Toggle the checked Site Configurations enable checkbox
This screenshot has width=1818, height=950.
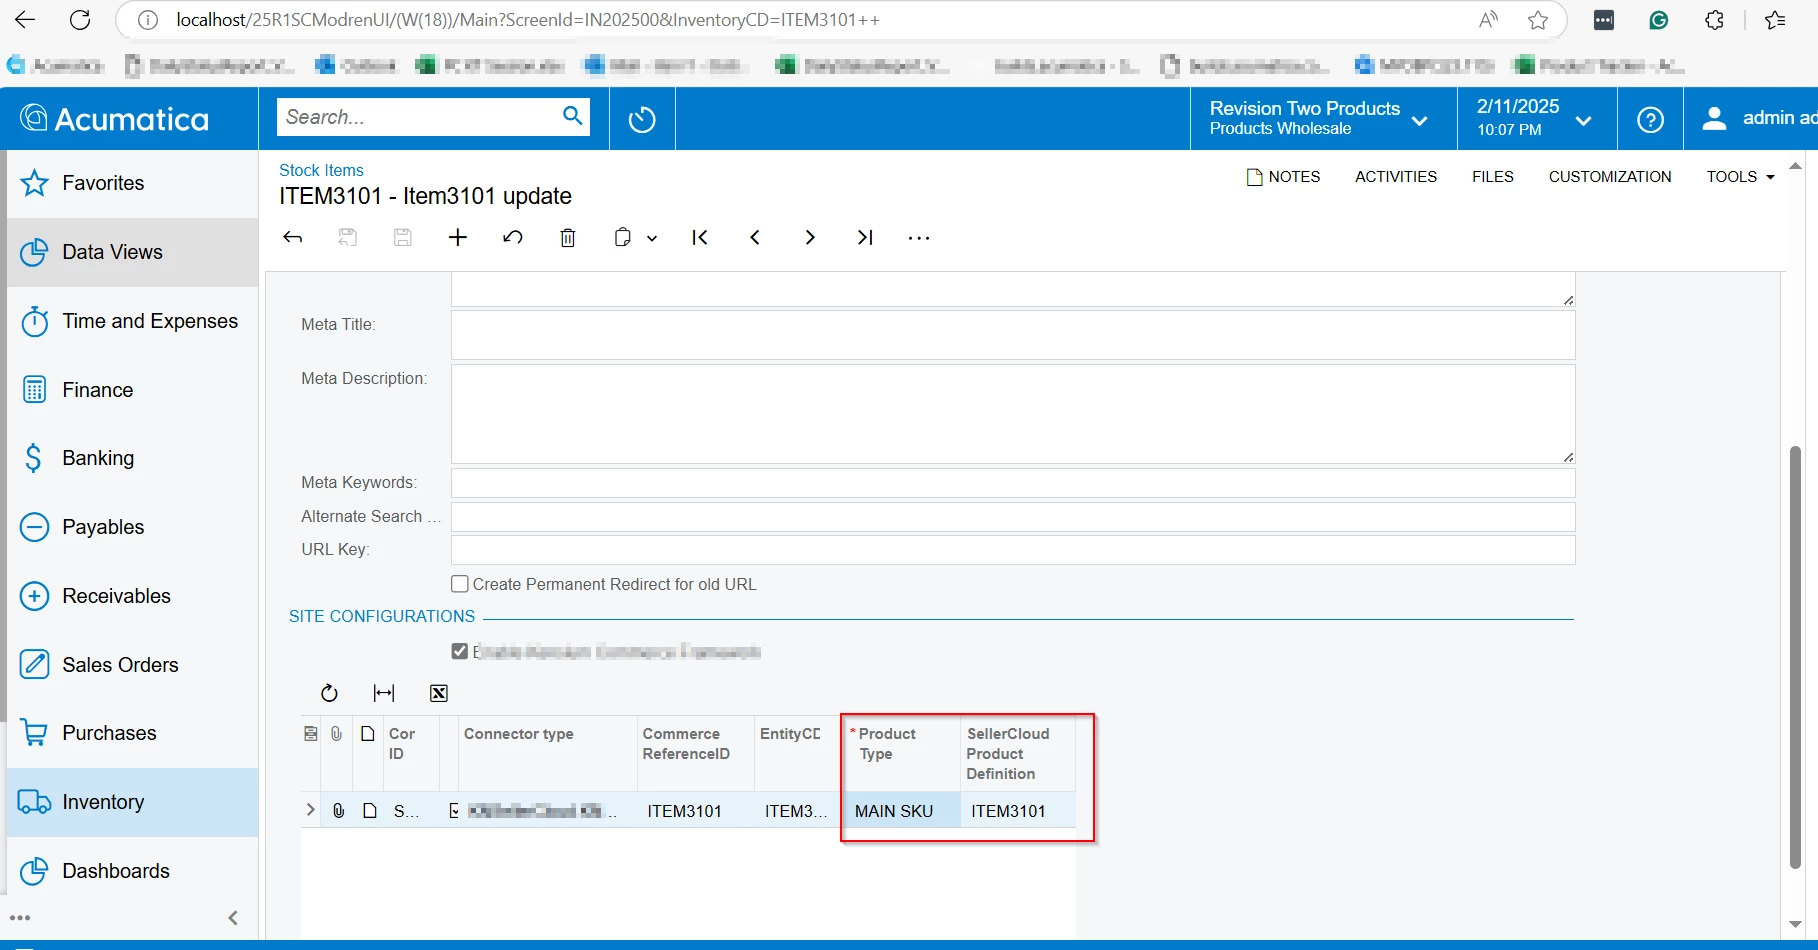click(460, 652)
